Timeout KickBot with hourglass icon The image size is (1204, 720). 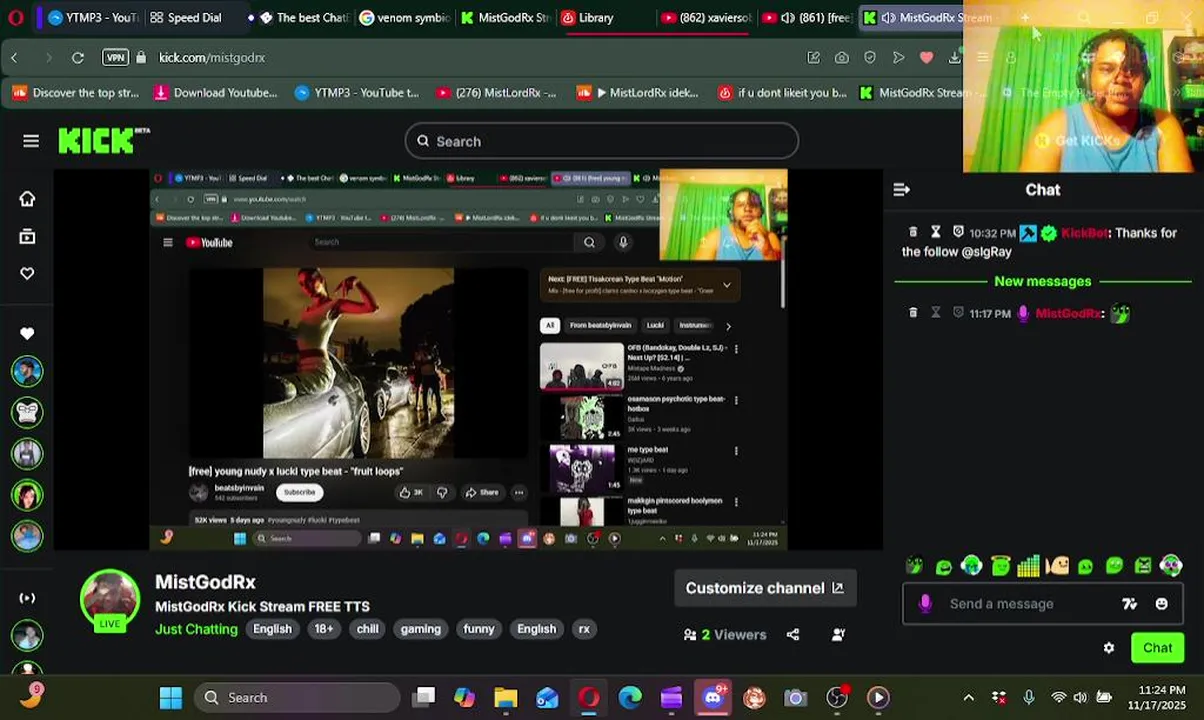click(936, 233)
